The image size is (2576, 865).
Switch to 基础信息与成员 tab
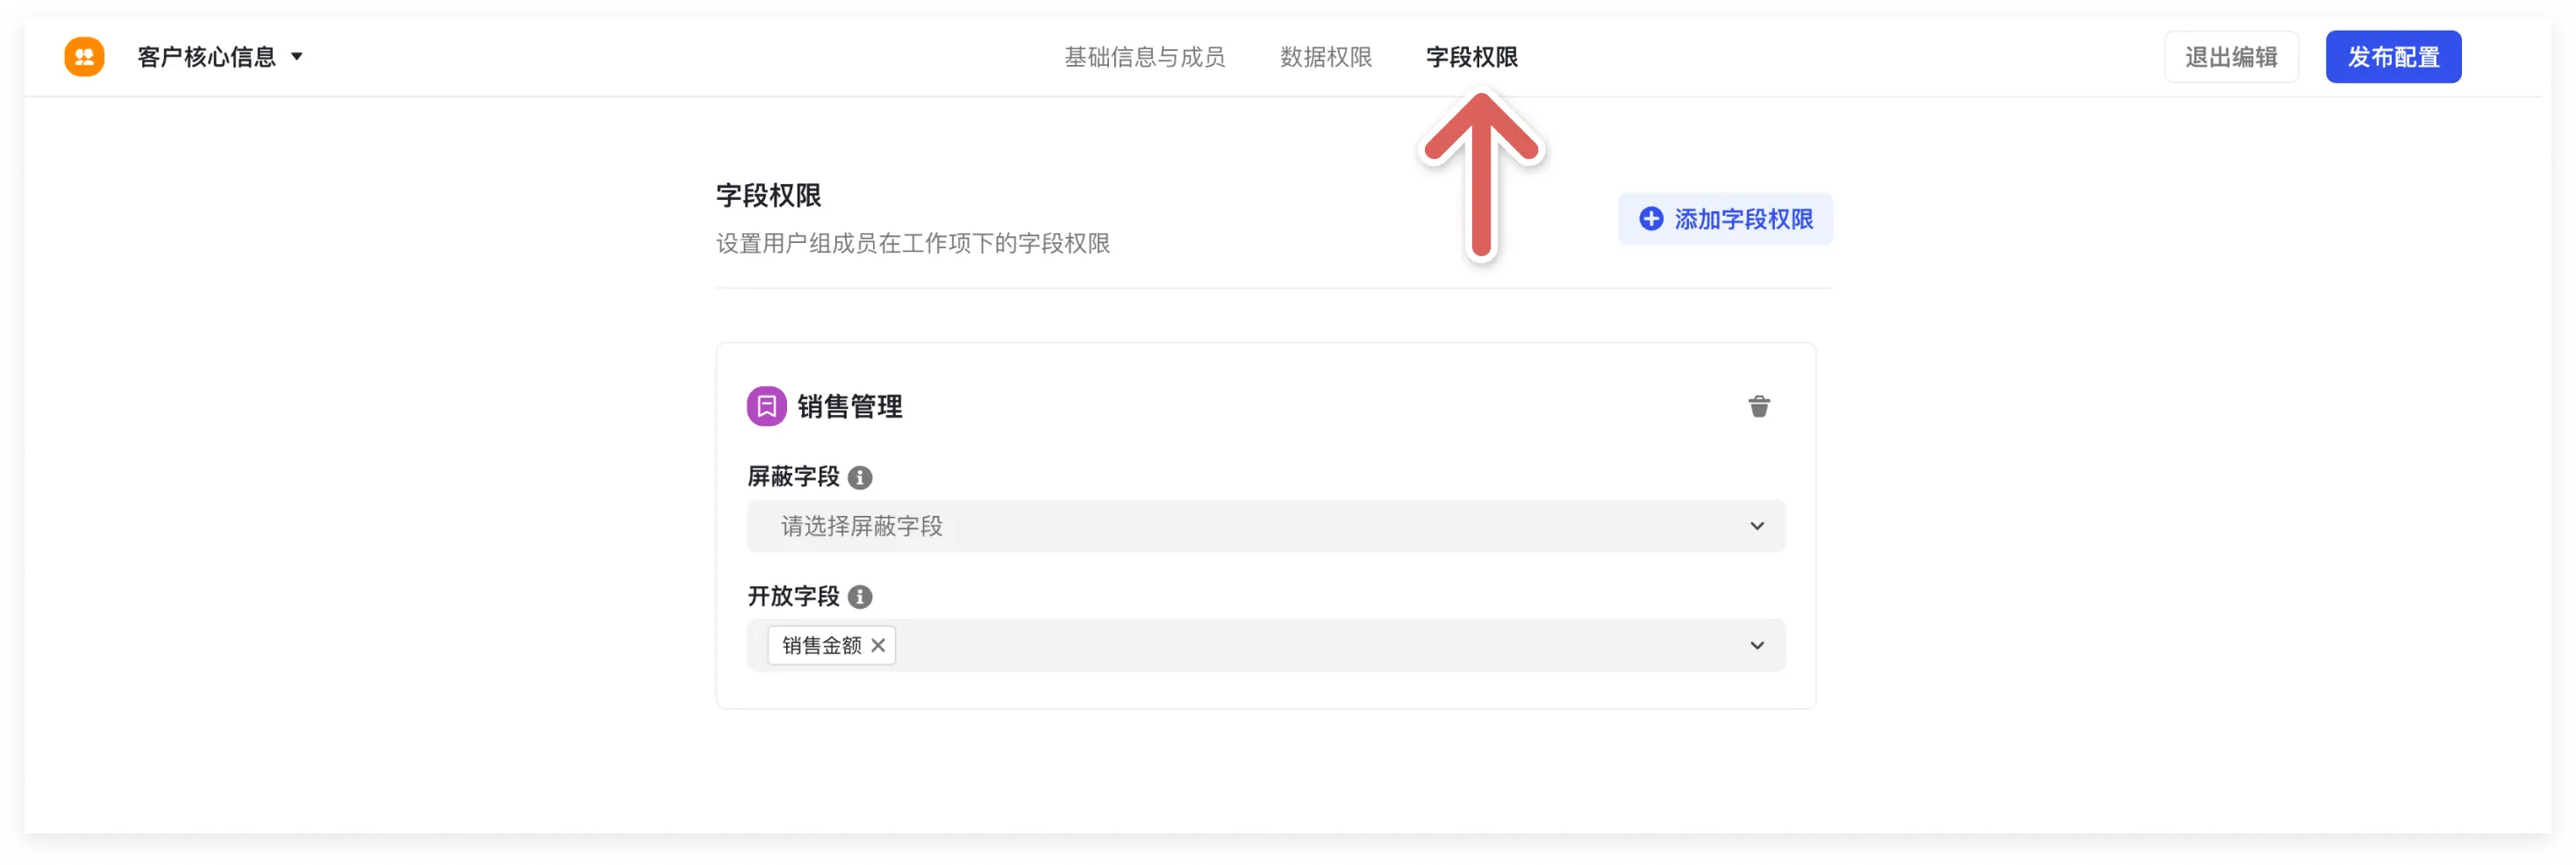point(1144,57)
